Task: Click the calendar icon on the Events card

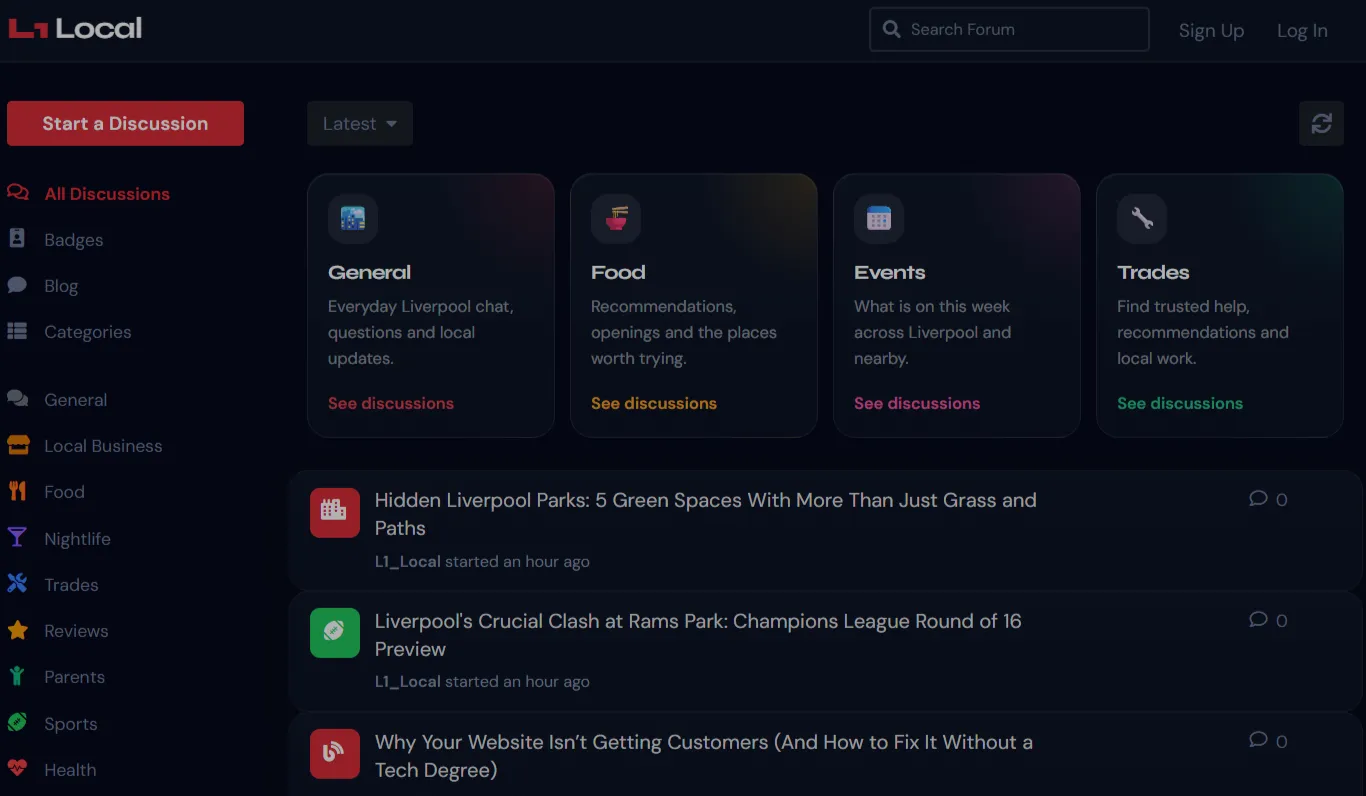Action: point(879,218)
